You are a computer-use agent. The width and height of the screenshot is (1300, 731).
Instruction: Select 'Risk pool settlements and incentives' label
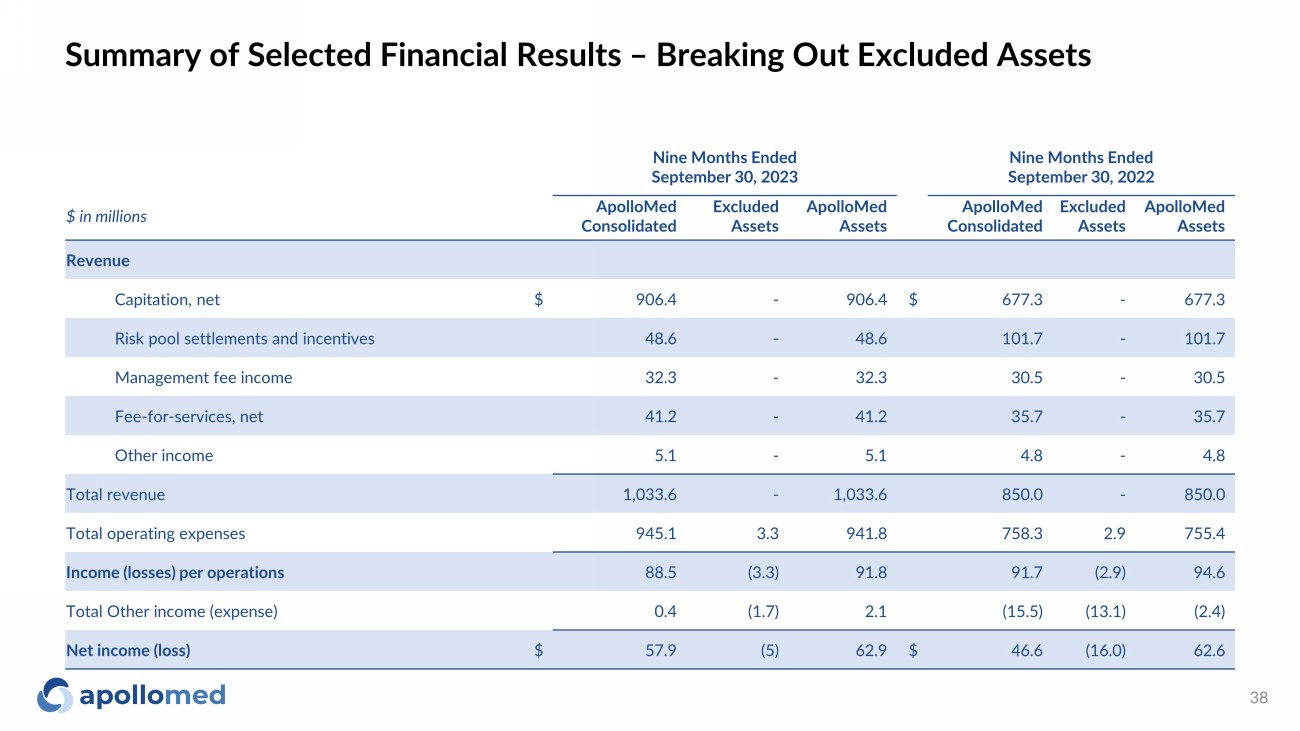pos(244,339)
